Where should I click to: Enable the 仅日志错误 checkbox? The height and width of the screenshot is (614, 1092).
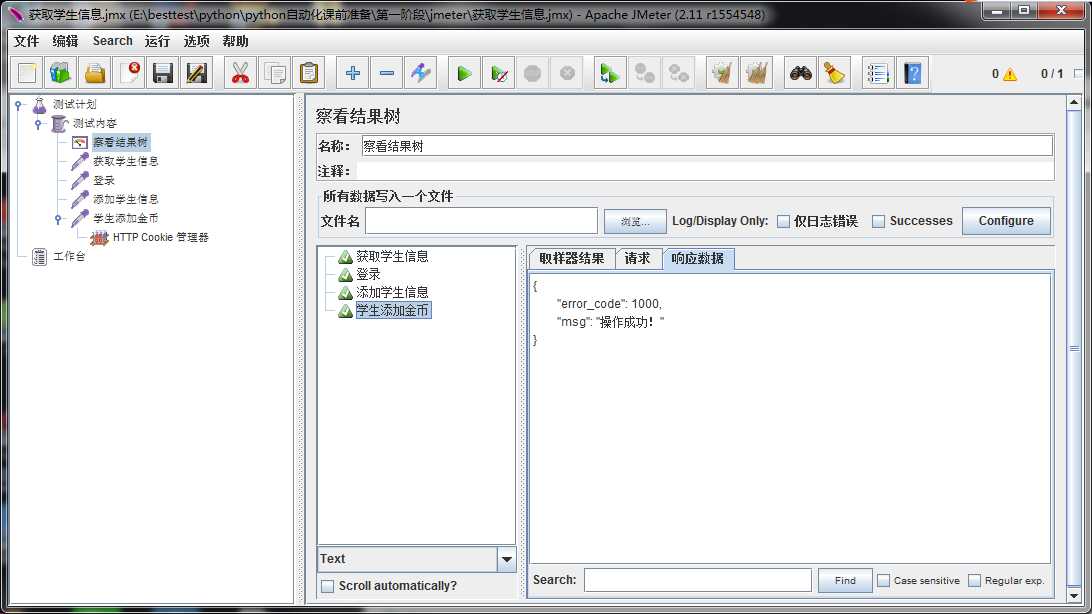click(783, 221)
